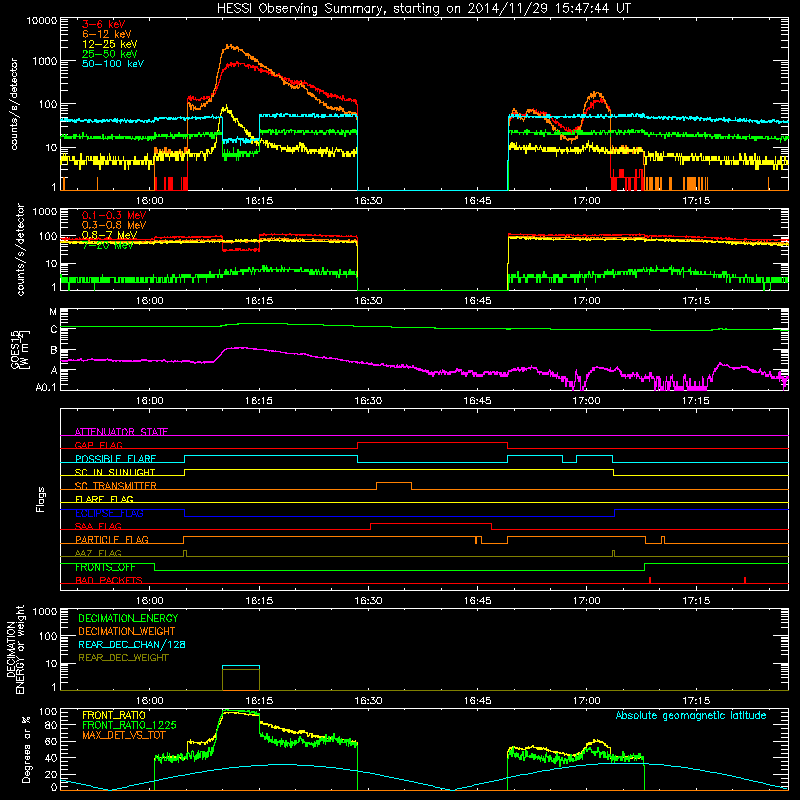The height and width of the screenshot is (800, 800).
Task: Pick the 7-20 MeV legend label
Action: coord(108,245)
